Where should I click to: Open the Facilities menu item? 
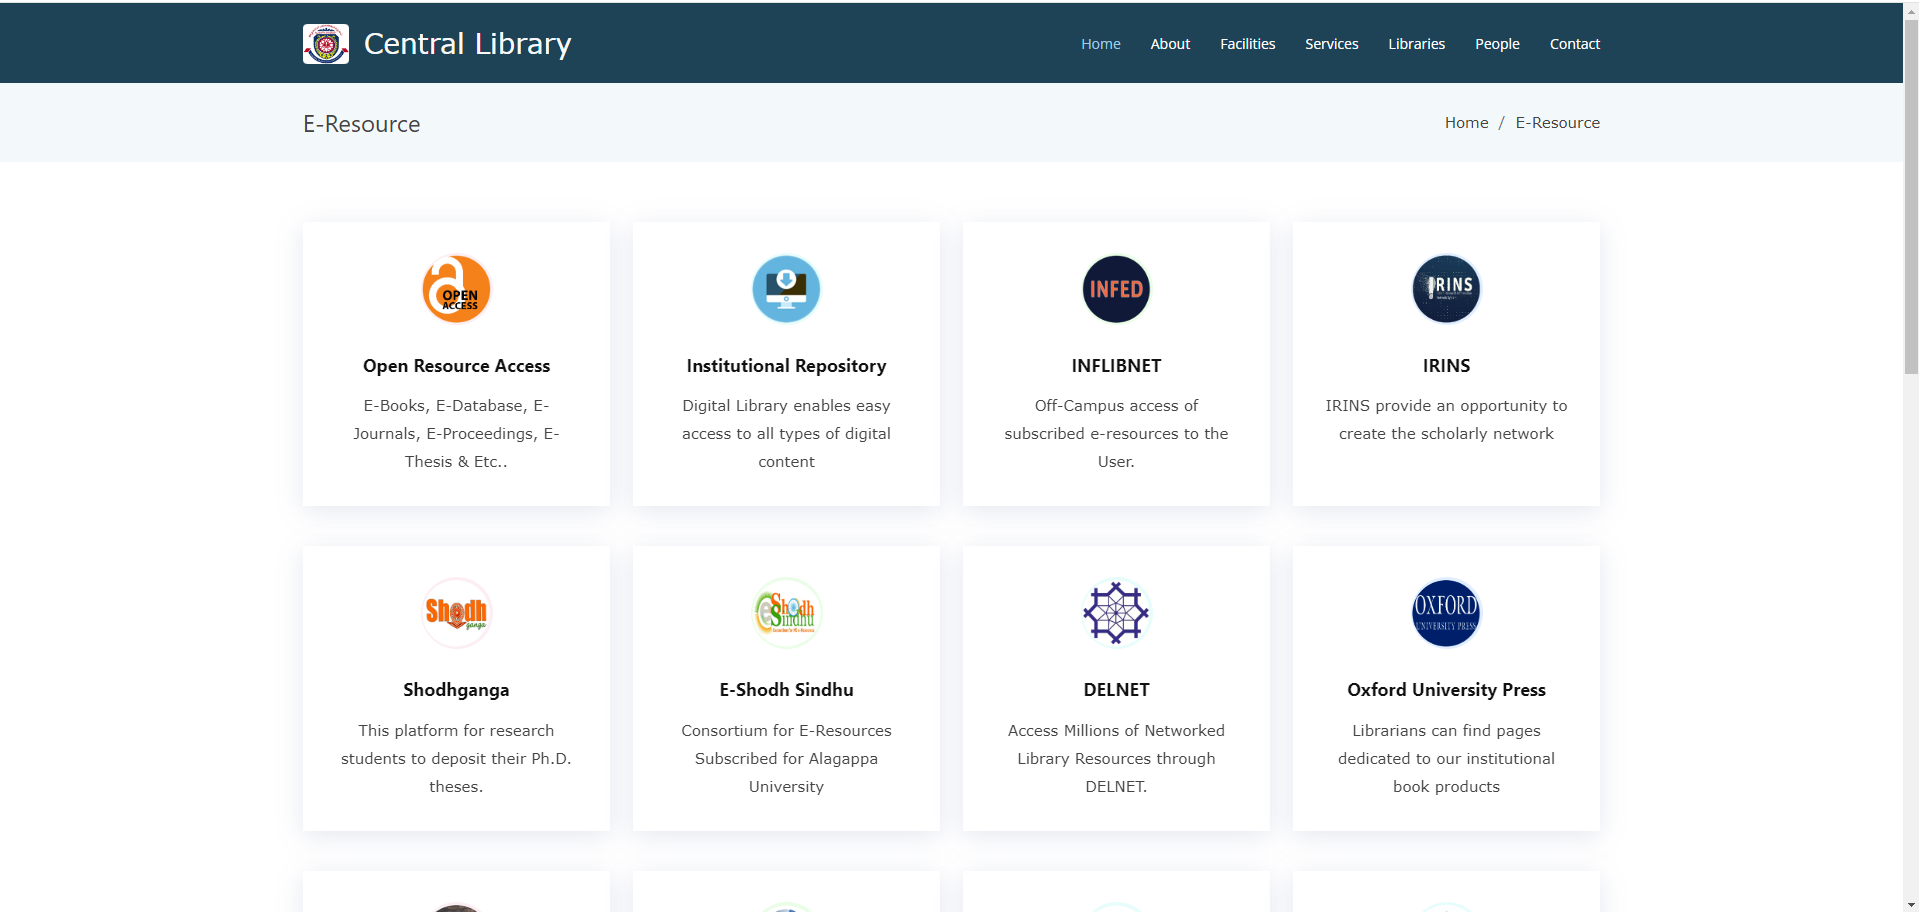click(x=1247, y=44)
